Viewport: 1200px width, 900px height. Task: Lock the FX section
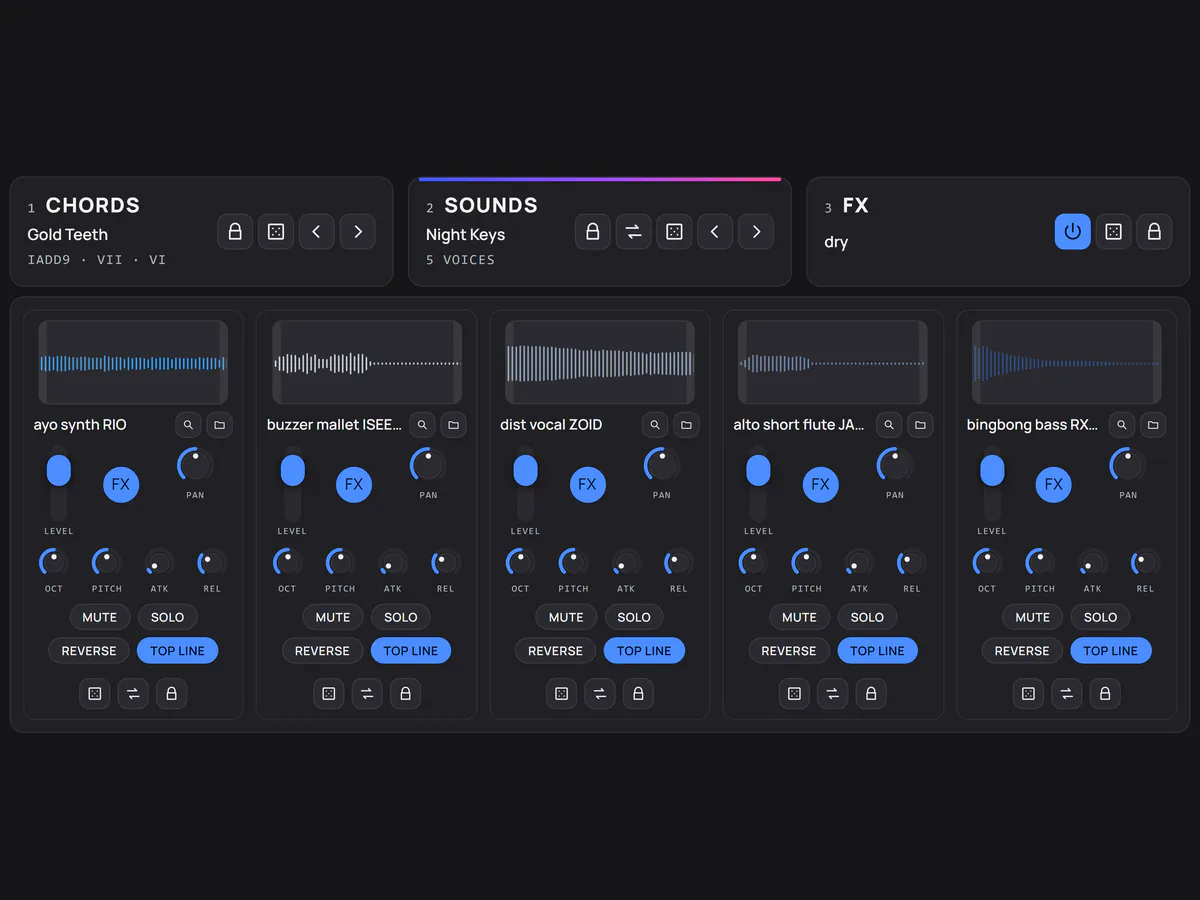click(x=1154, y=232)
